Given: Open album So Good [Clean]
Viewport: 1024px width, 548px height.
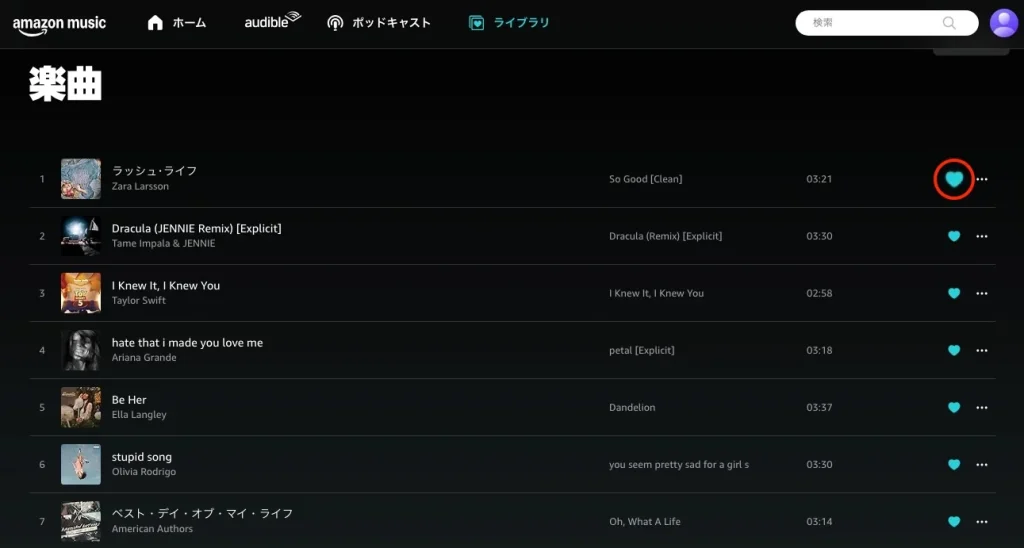Looking at the screenshot, I should pos(646,179).
